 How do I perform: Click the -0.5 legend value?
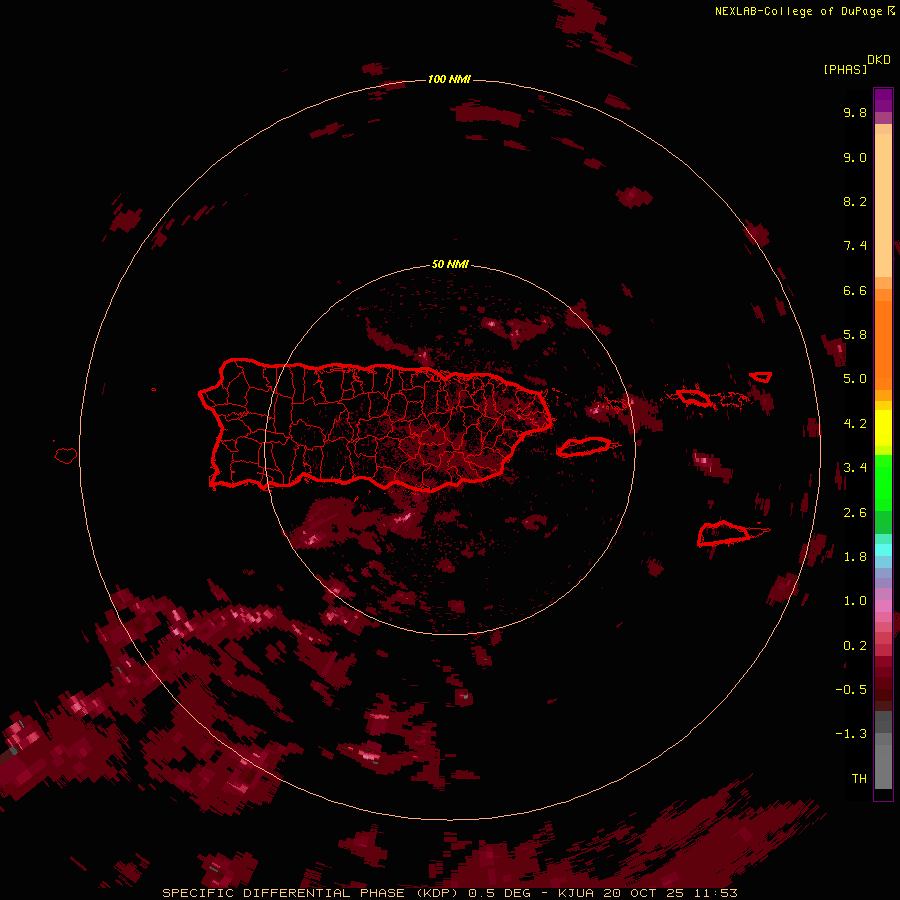point(851,689)
